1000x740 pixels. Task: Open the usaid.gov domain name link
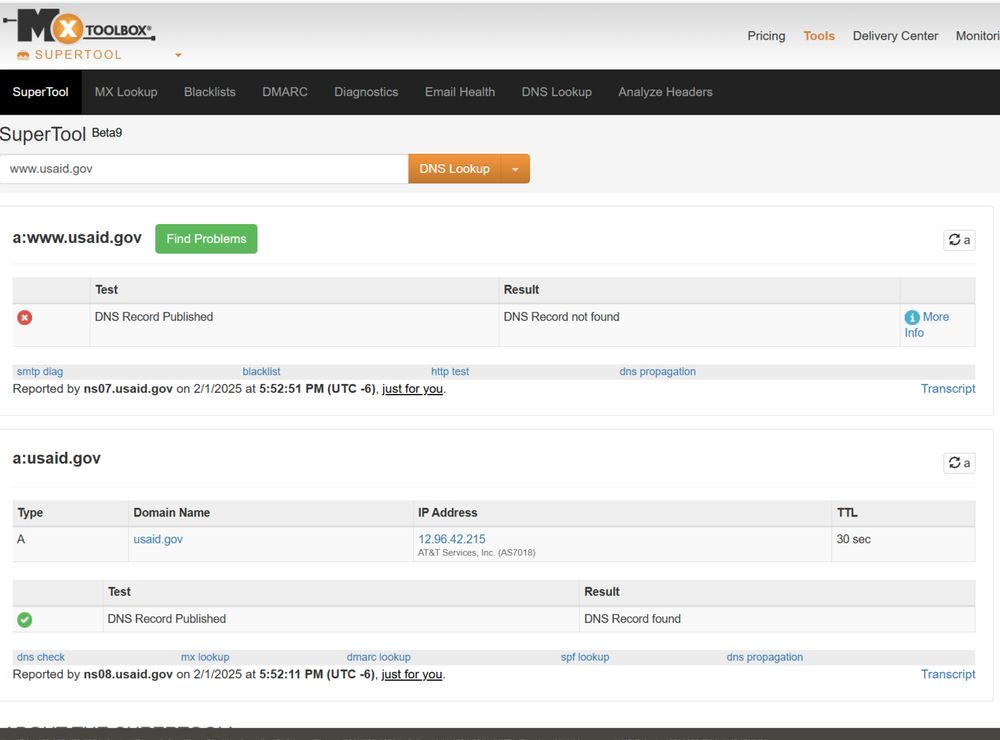158,539
